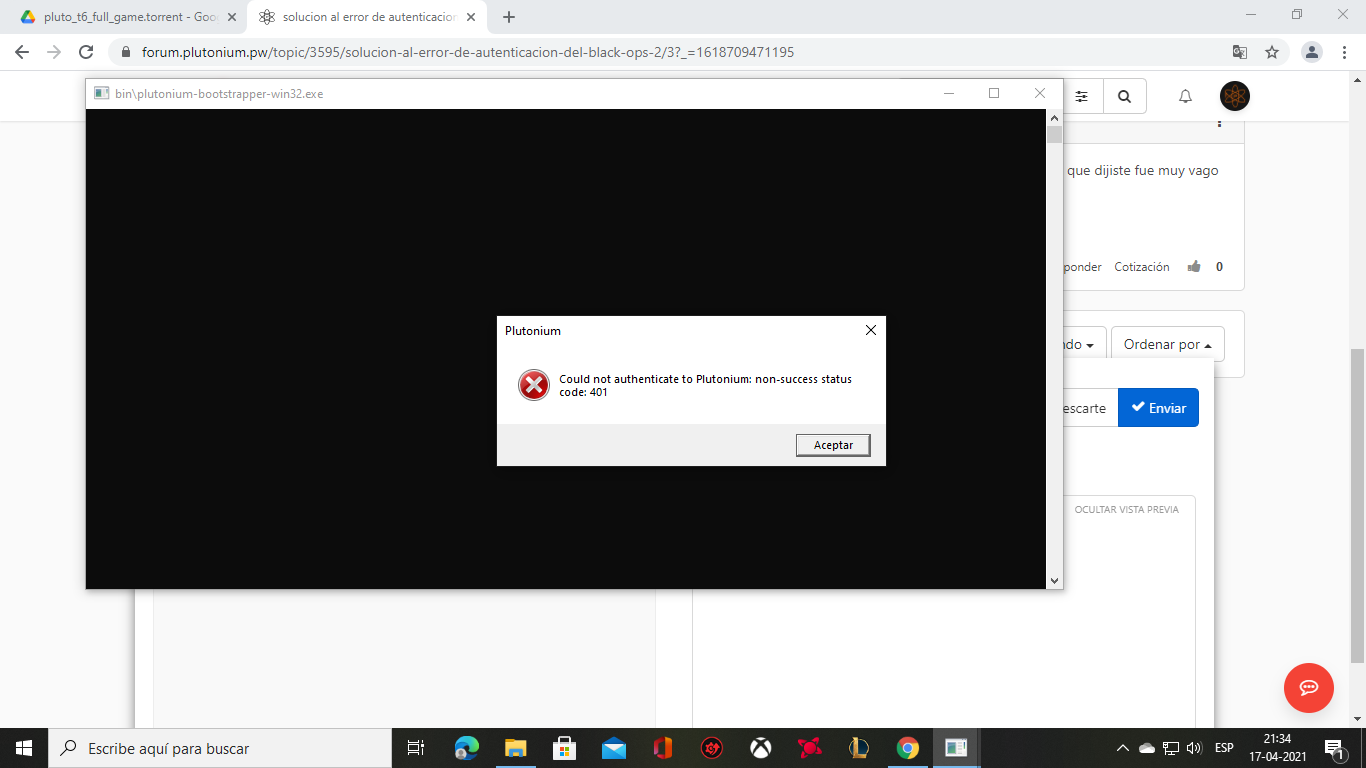This screenshot has height=768, width=1366.
Task: Open Microsoft Edge from taskbar
Action: [x=466, y=748]
